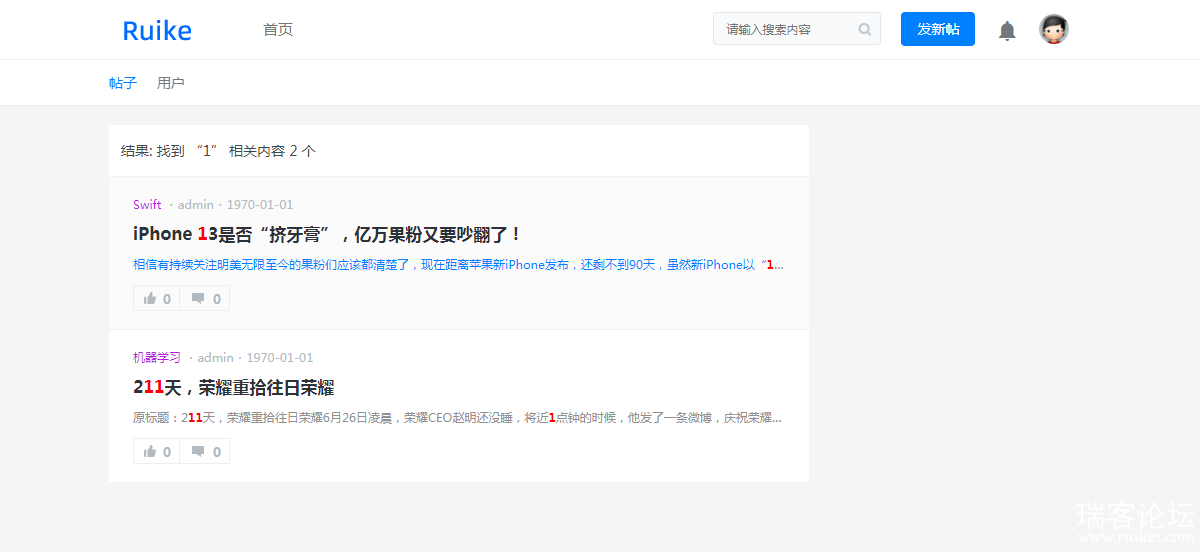Open the user avatar menu
Image resolution: width=1200 pixels, height=552 pixels.
1054,29
